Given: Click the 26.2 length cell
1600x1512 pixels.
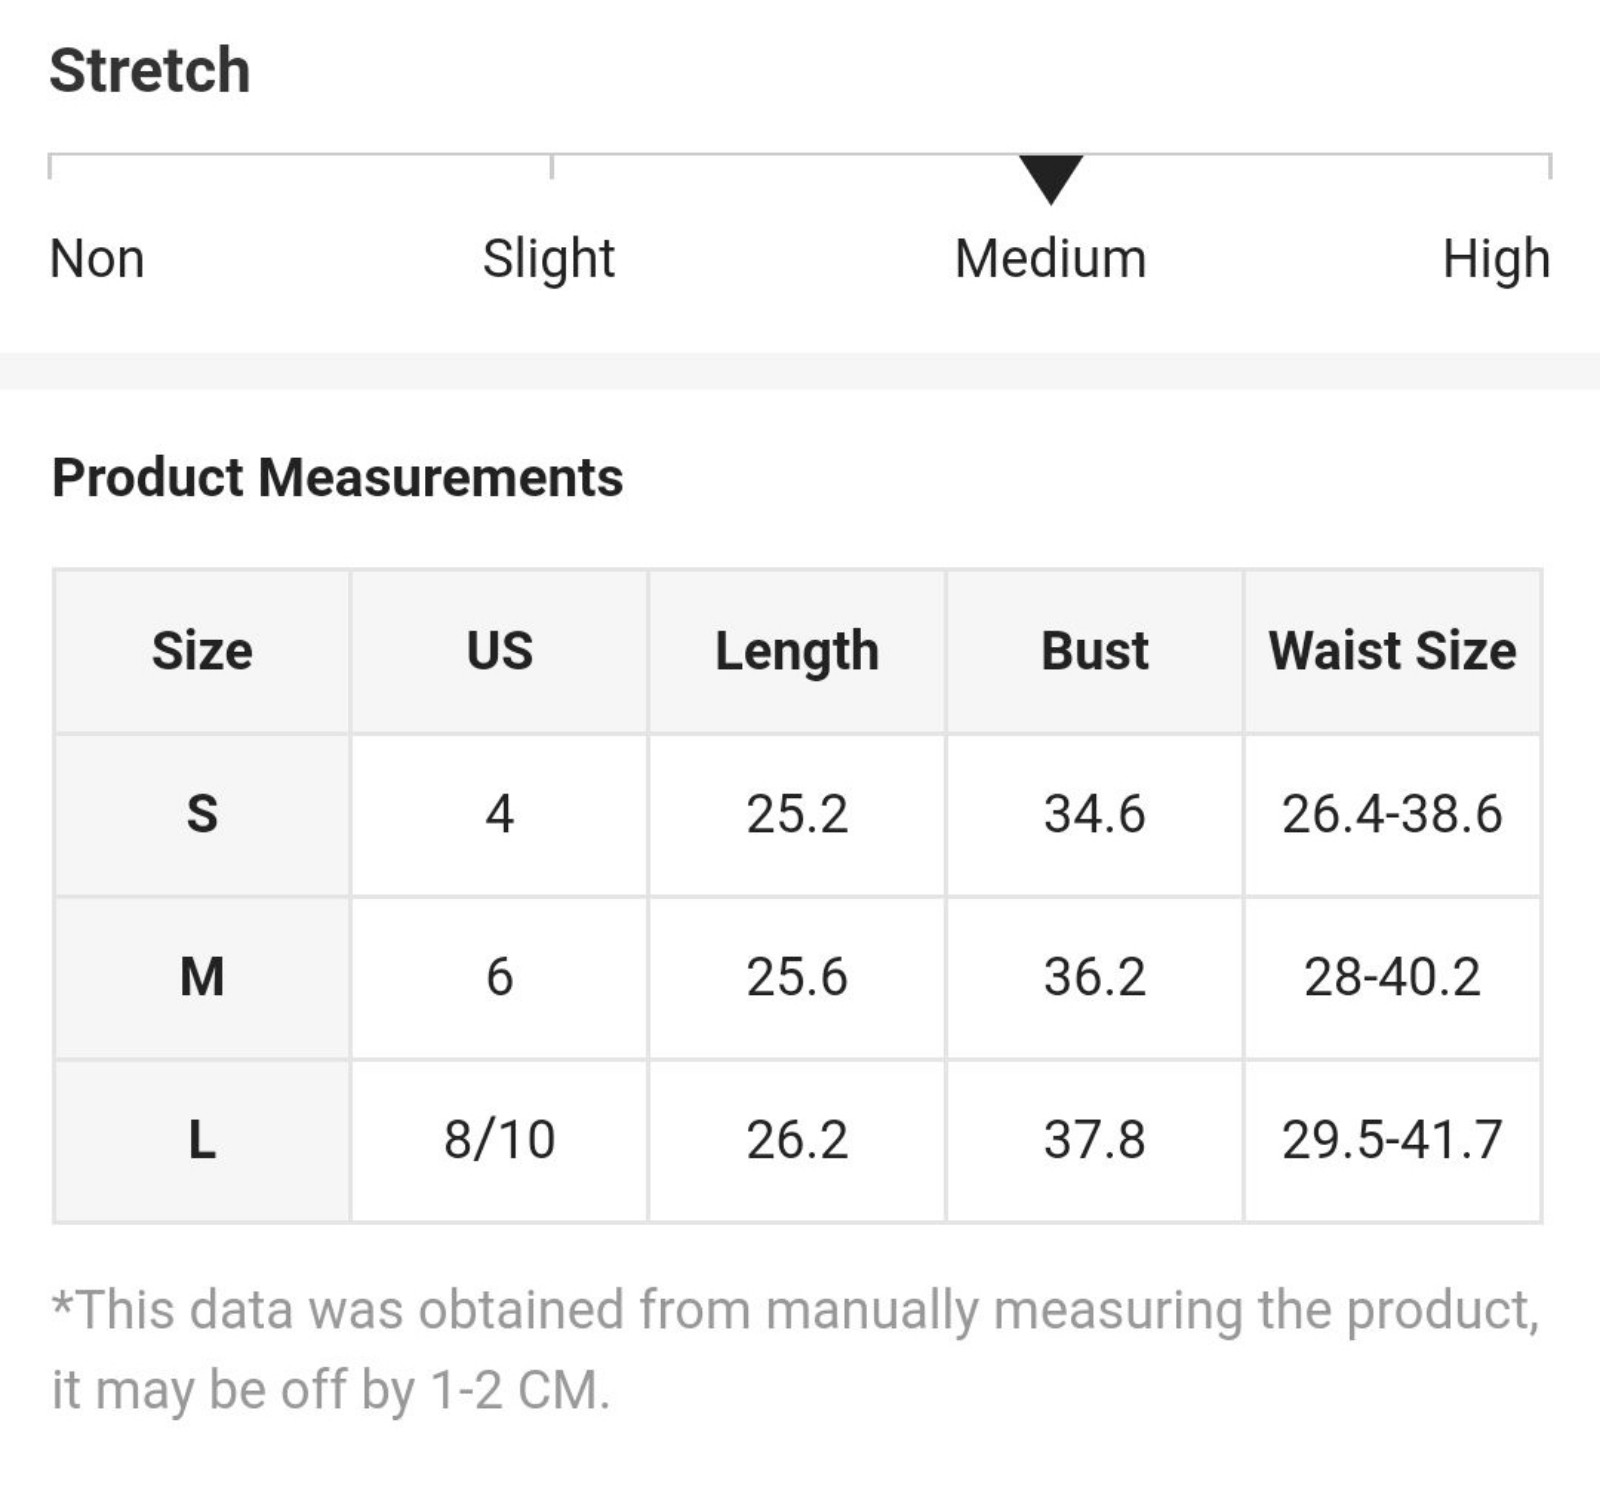Looking at the screenshot, I should (797, 1140).
